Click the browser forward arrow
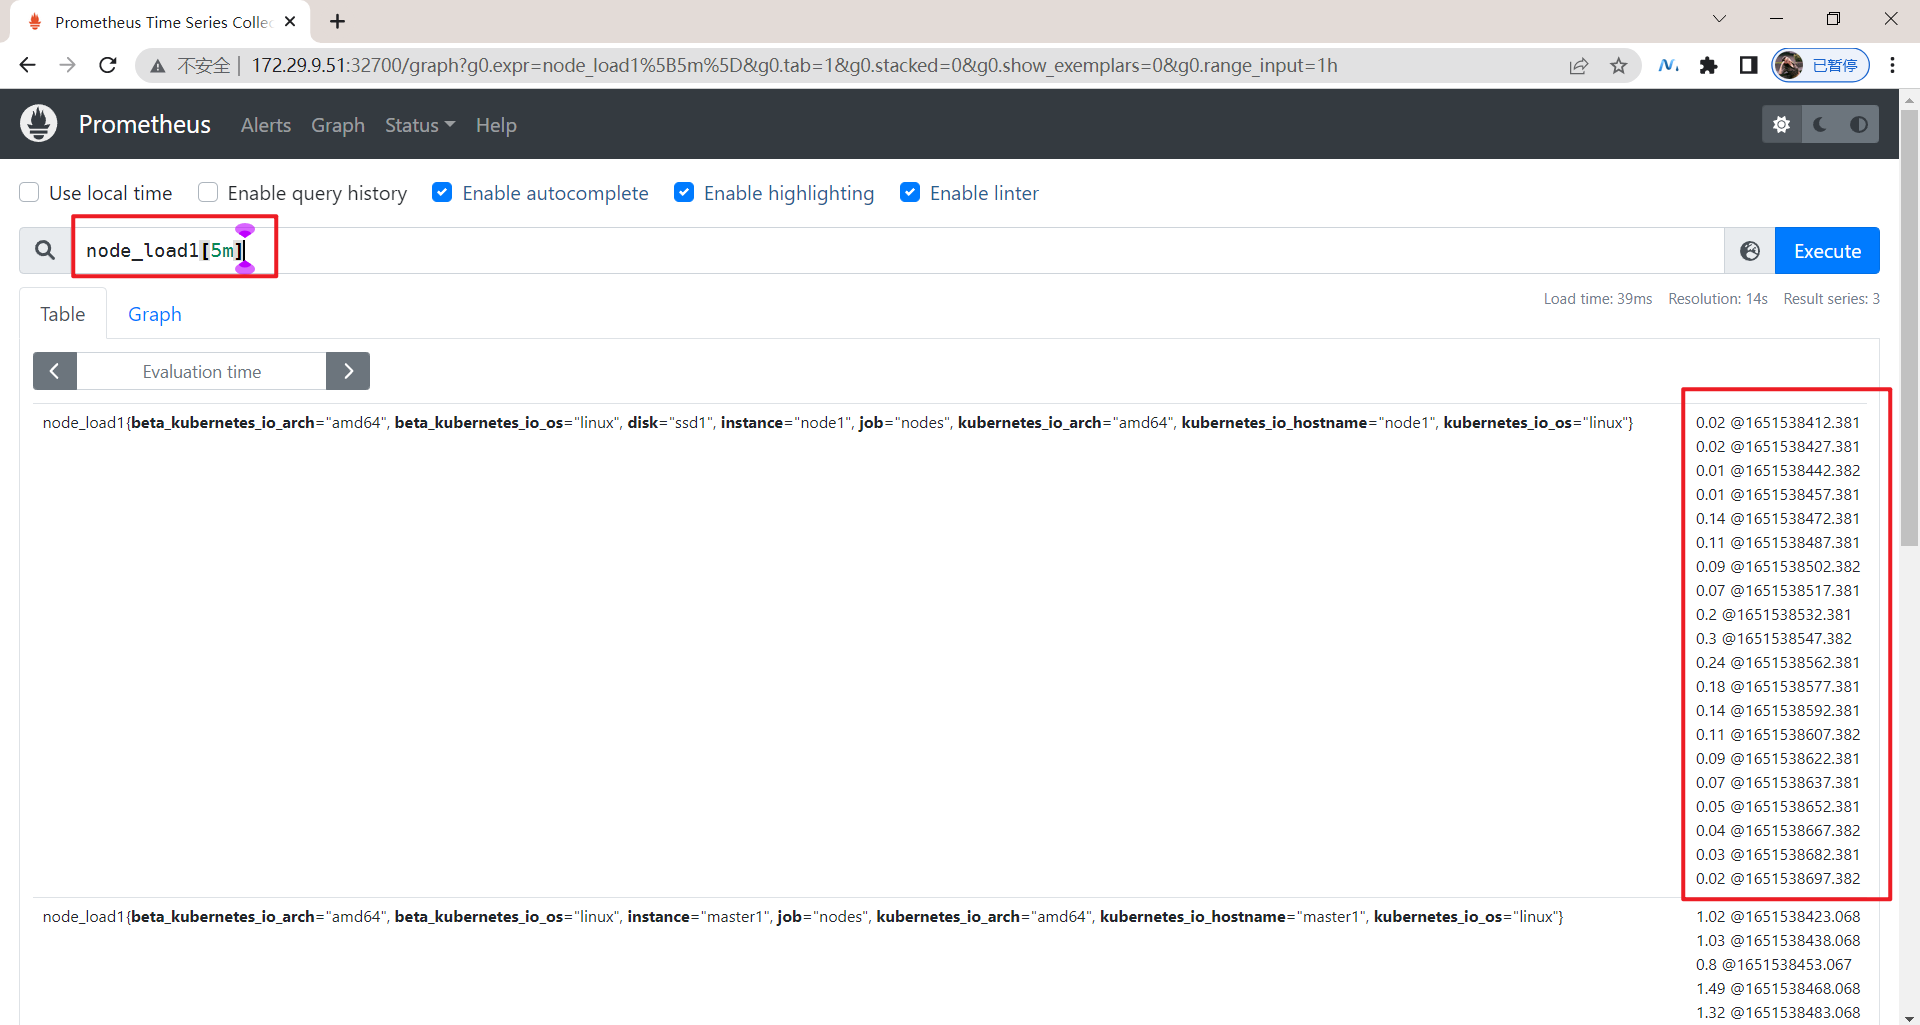The image size is (1920, 1025). pyautogui.click(x=67, y=65)
